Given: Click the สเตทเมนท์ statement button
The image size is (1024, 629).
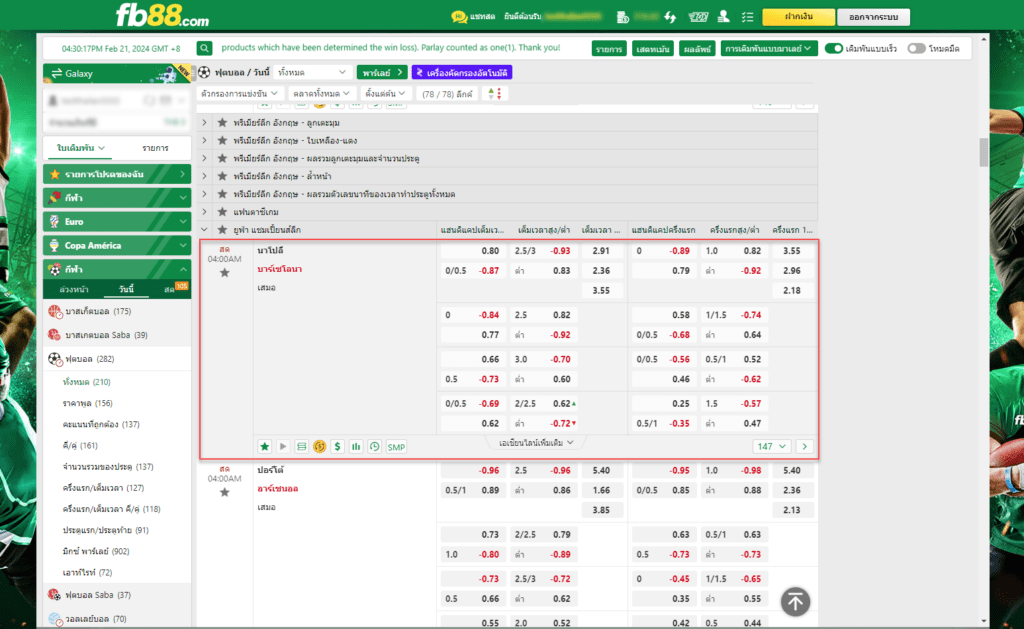Looking at the screenshot, I should tap(652, 49).
